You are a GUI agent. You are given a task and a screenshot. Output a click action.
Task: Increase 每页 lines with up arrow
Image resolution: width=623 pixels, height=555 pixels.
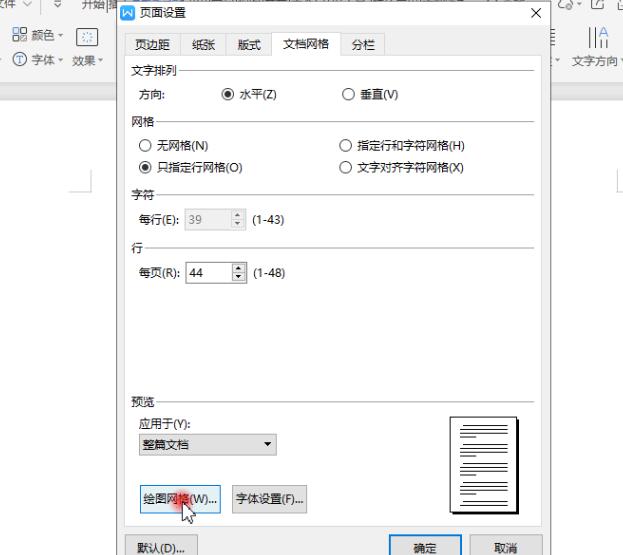(x=238, y=269)
